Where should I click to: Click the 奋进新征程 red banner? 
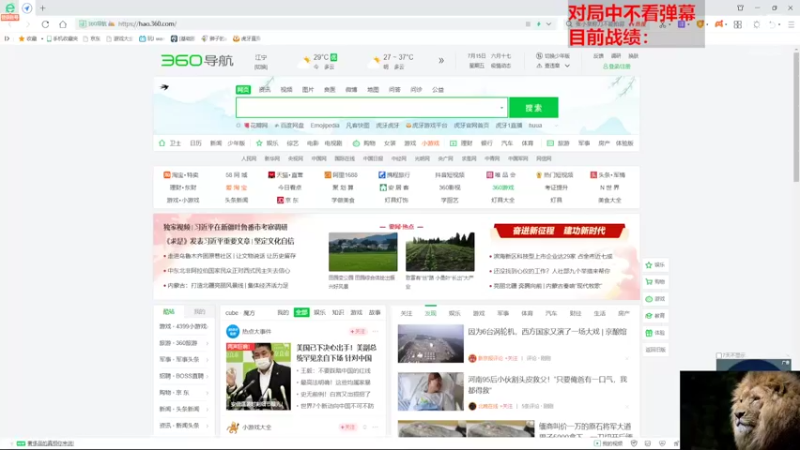point(559,231)
